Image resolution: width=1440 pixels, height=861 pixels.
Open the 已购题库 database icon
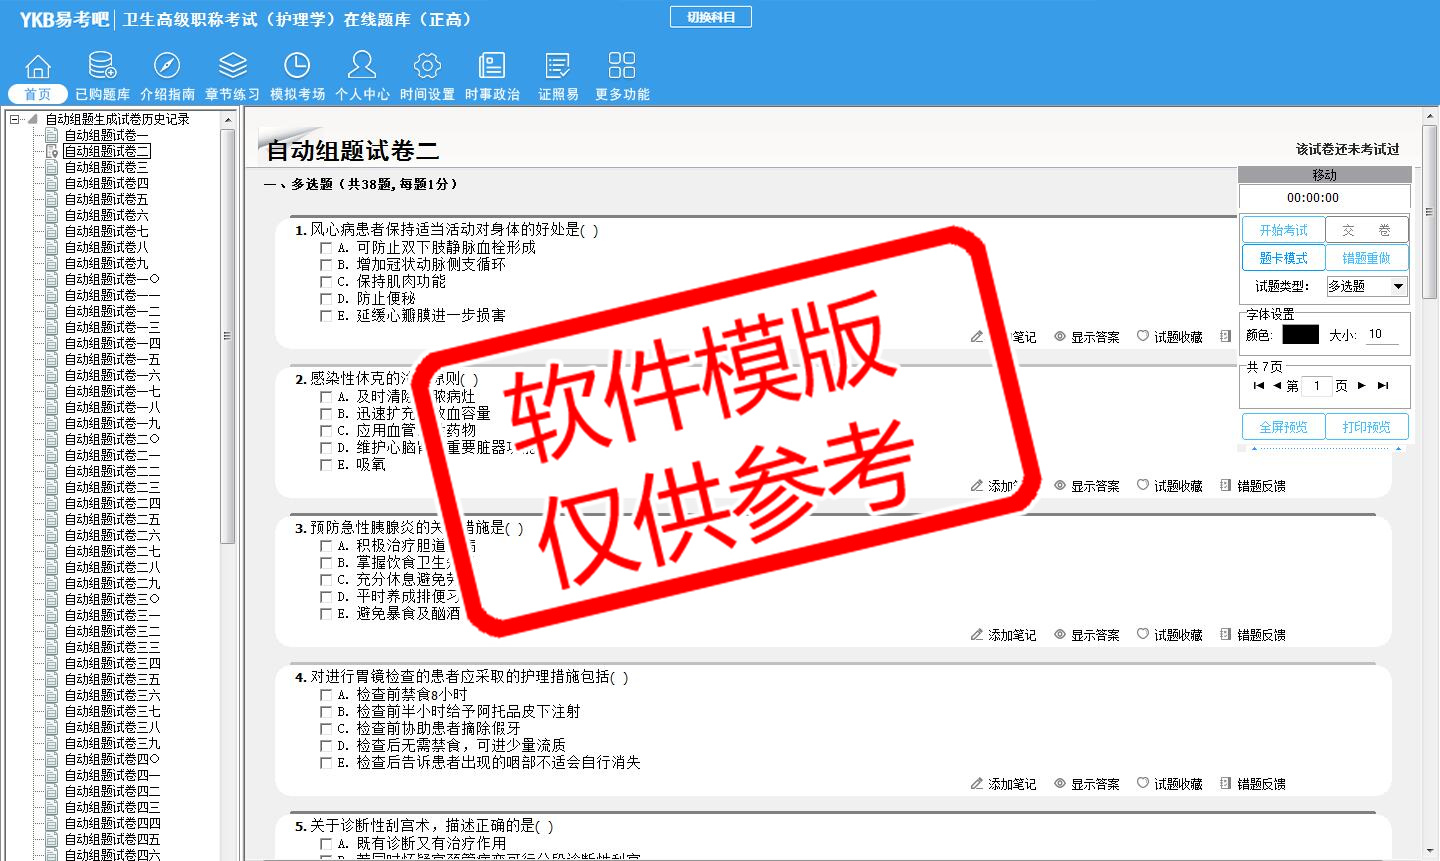[x=102, y=67]
